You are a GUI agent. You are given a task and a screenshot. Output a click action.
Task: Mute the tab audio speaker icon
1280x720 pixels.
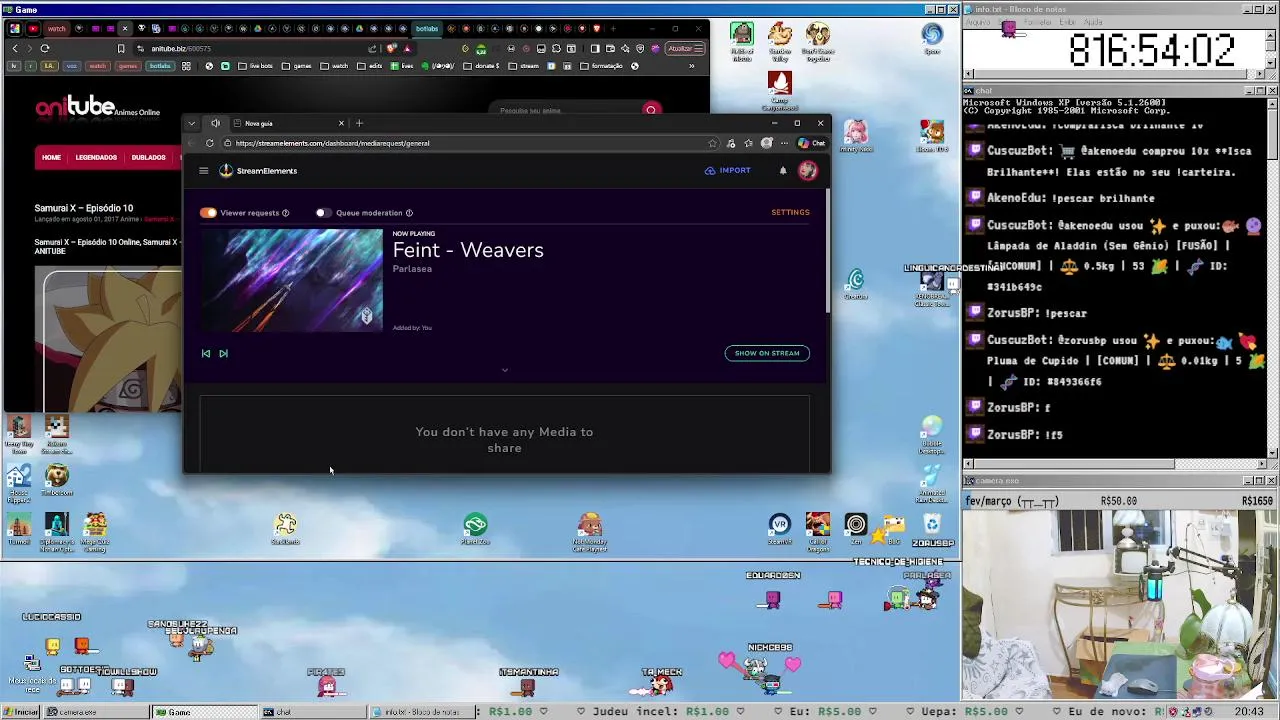(215, 123)
